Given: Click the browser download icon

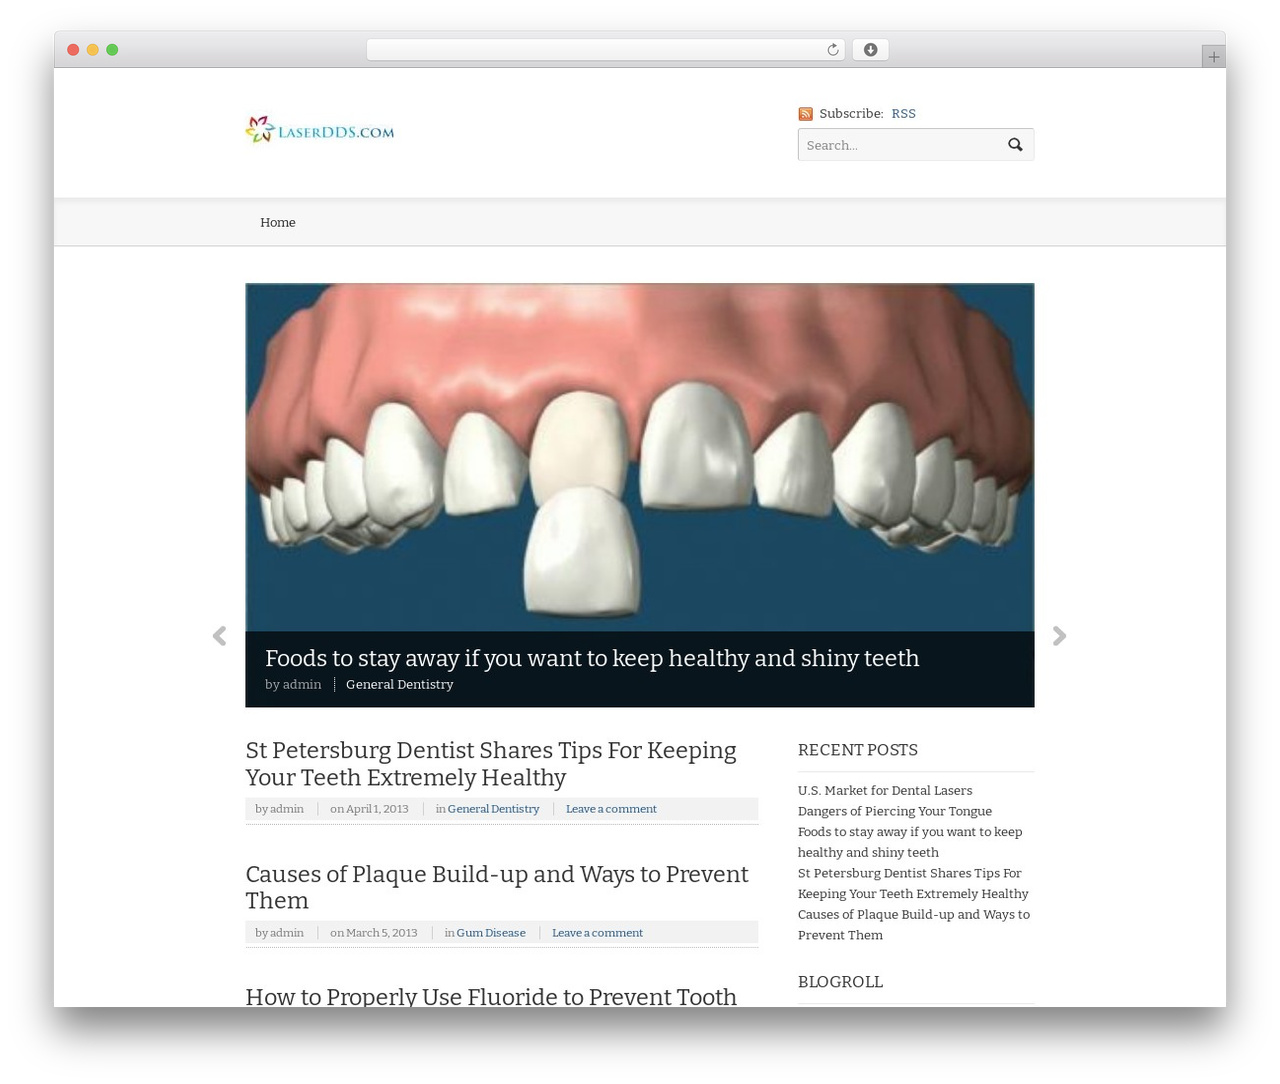Looking at the screenshot, I should (x=870, y=50).
